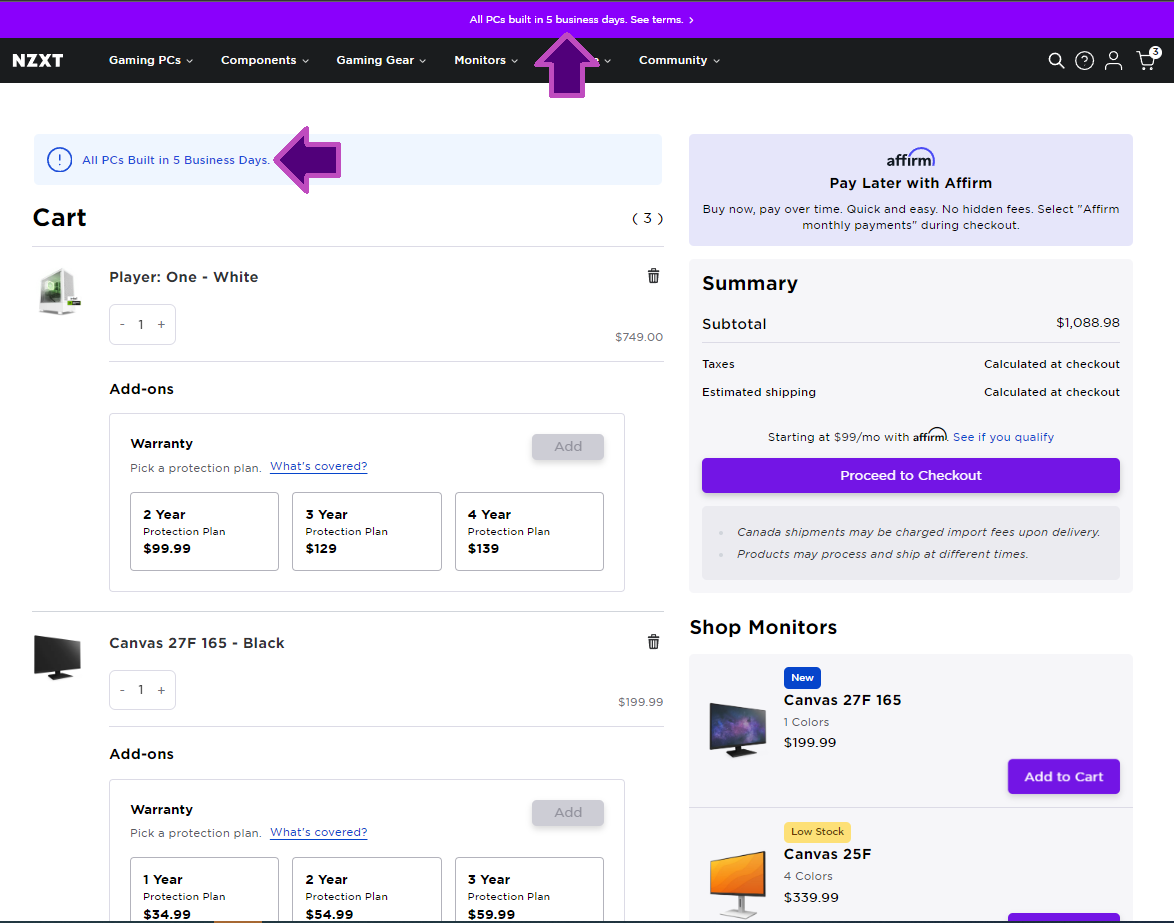The width and height of the screenshot is (1174, 923).
Task: Click 'Calculated at checkout' beside Estimated shipping
Action: coord(1052,392)
